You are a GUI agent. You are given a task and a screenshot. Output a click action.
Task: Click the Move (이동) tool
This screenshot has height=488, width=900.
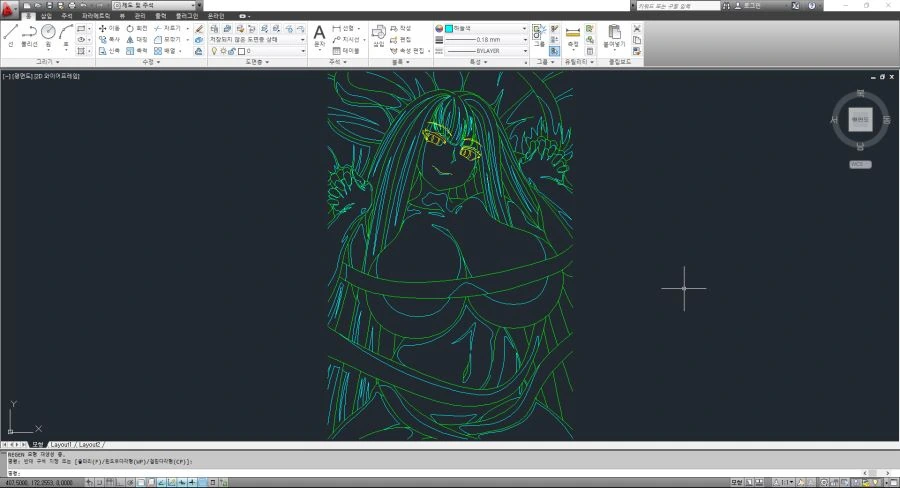[x=109, y=28]
